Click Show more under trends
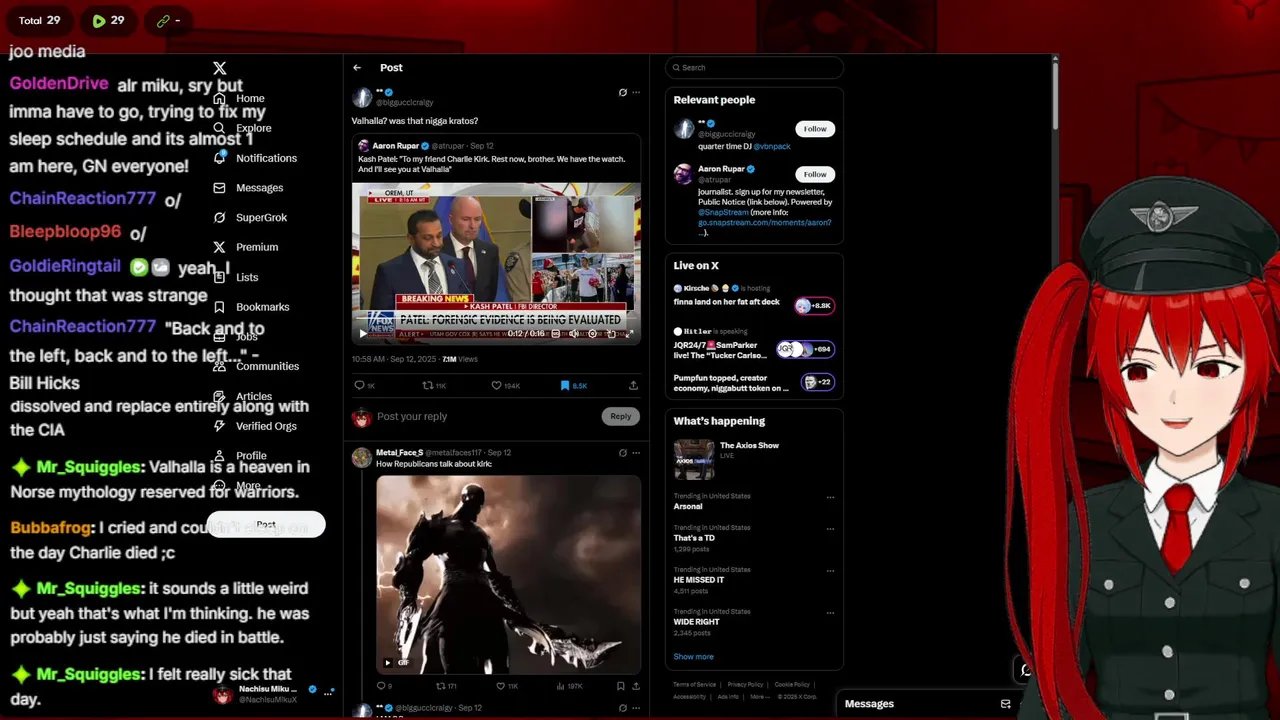1280x720 pixels. pyautogui.click(x=693, y=657)
